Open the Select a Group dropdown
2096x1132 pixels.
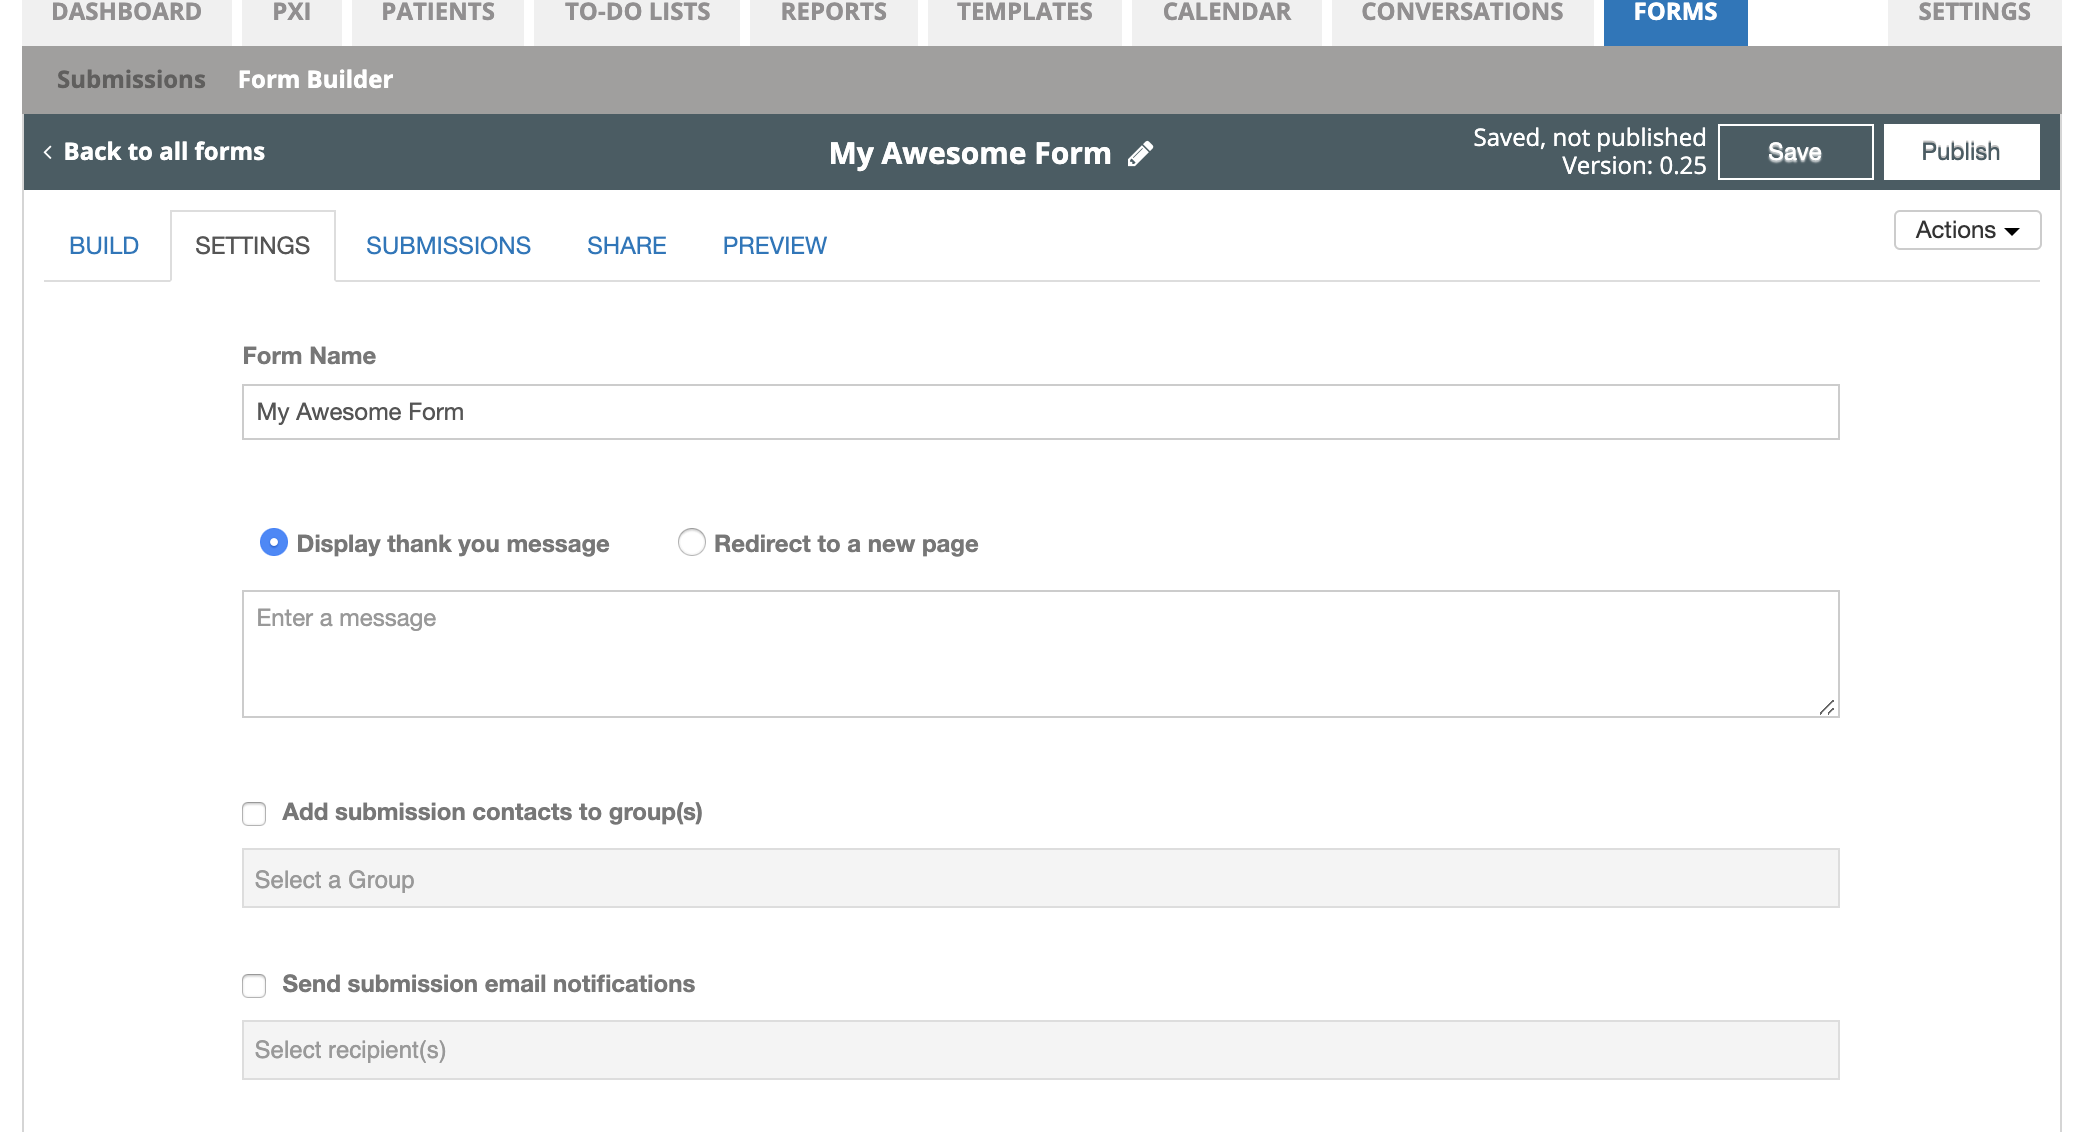1040,878
